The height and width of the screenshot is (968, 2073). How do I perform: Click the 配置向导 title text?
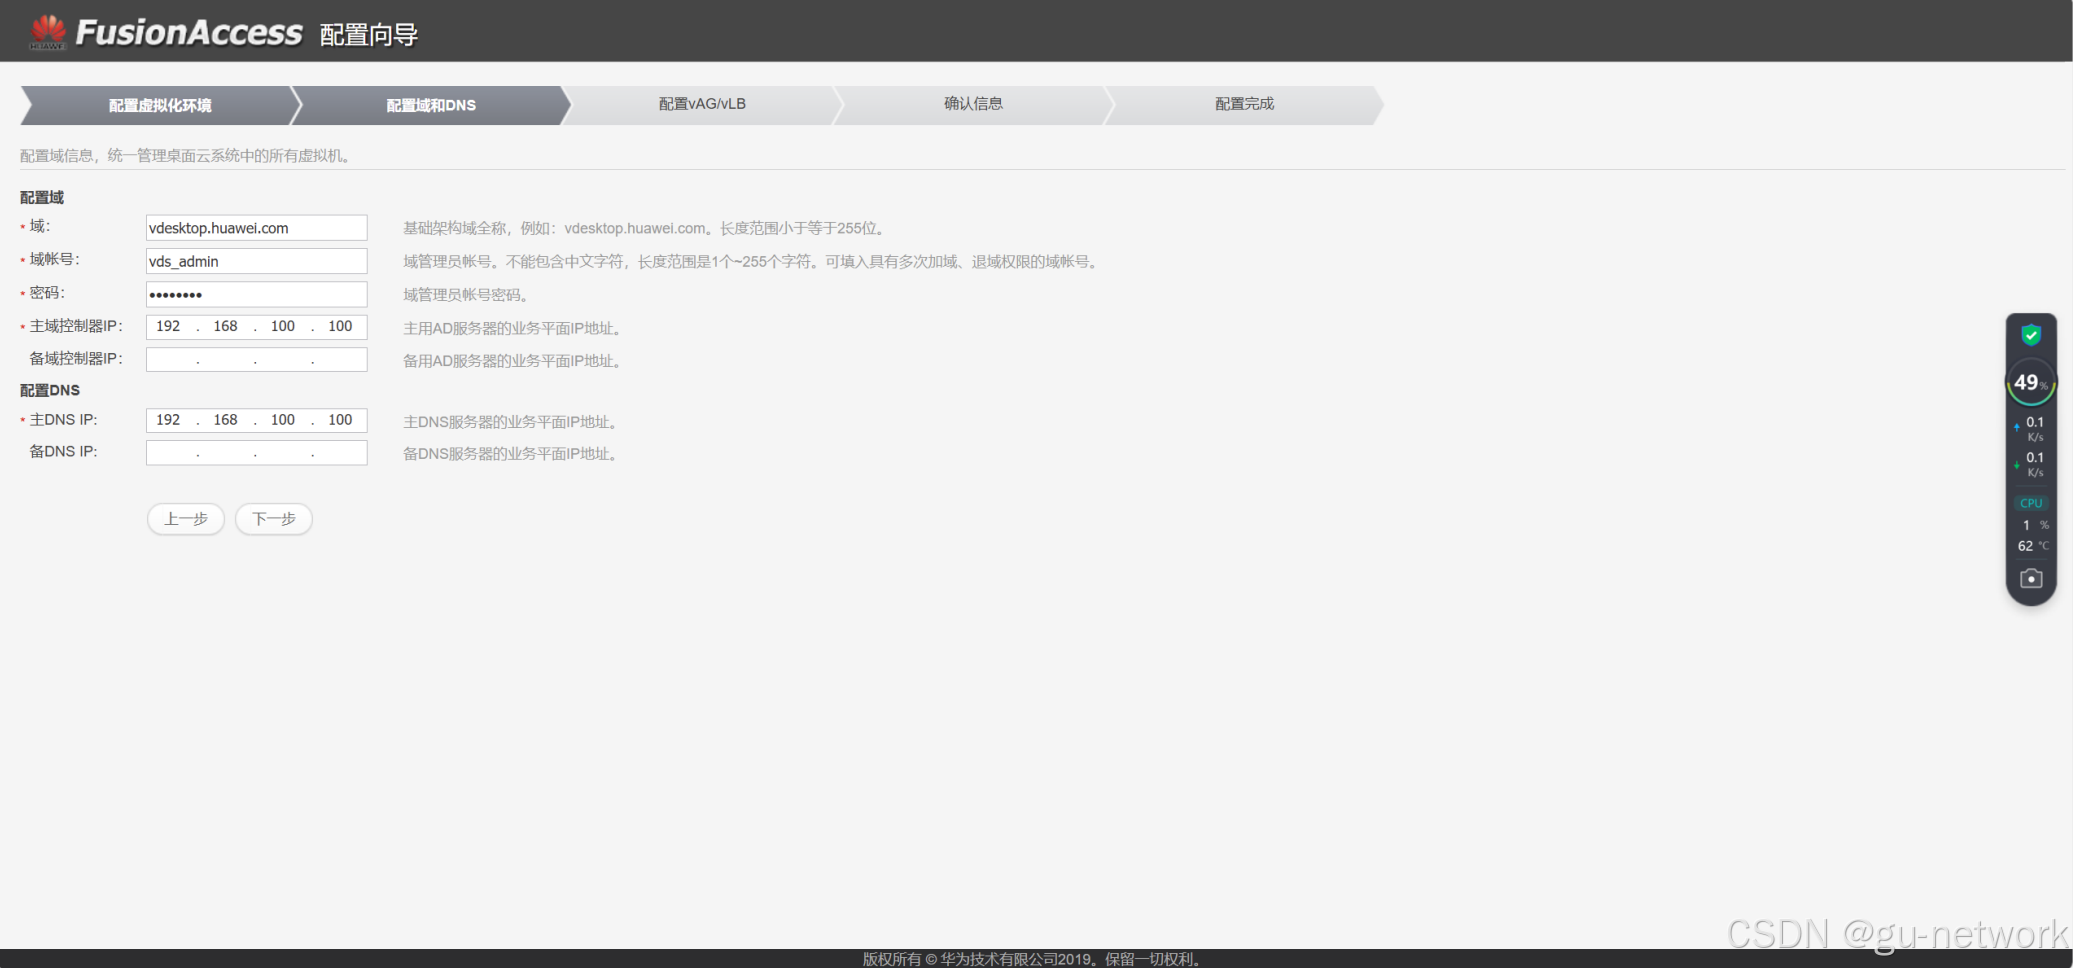coord(369,35)
